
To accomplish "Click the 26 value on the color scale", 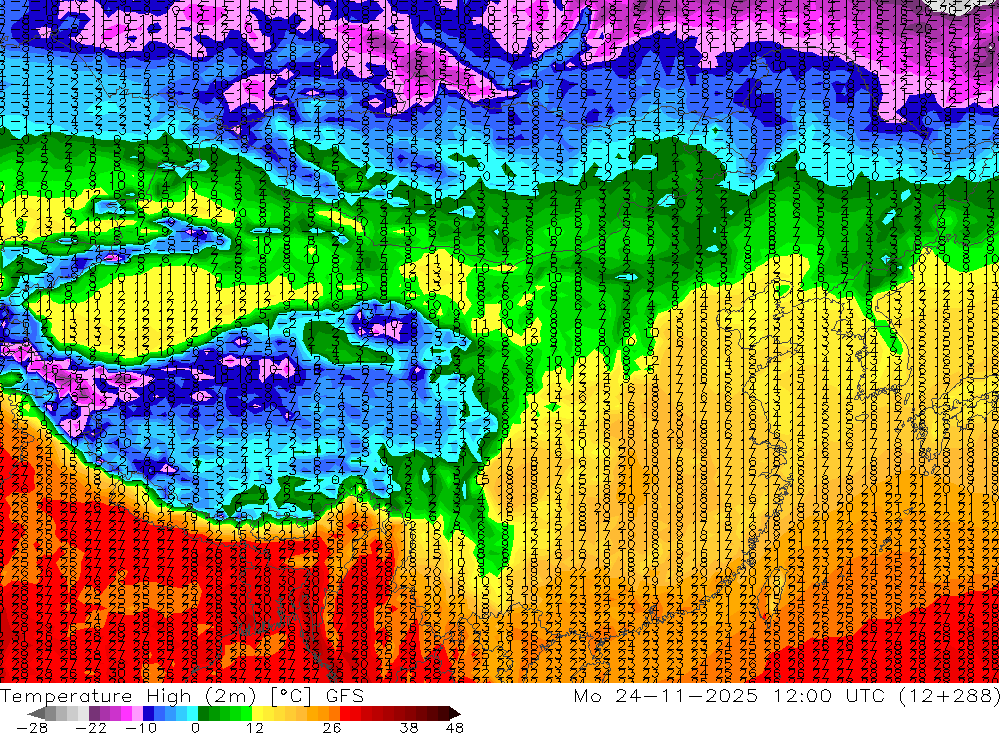I will [332, 728].
